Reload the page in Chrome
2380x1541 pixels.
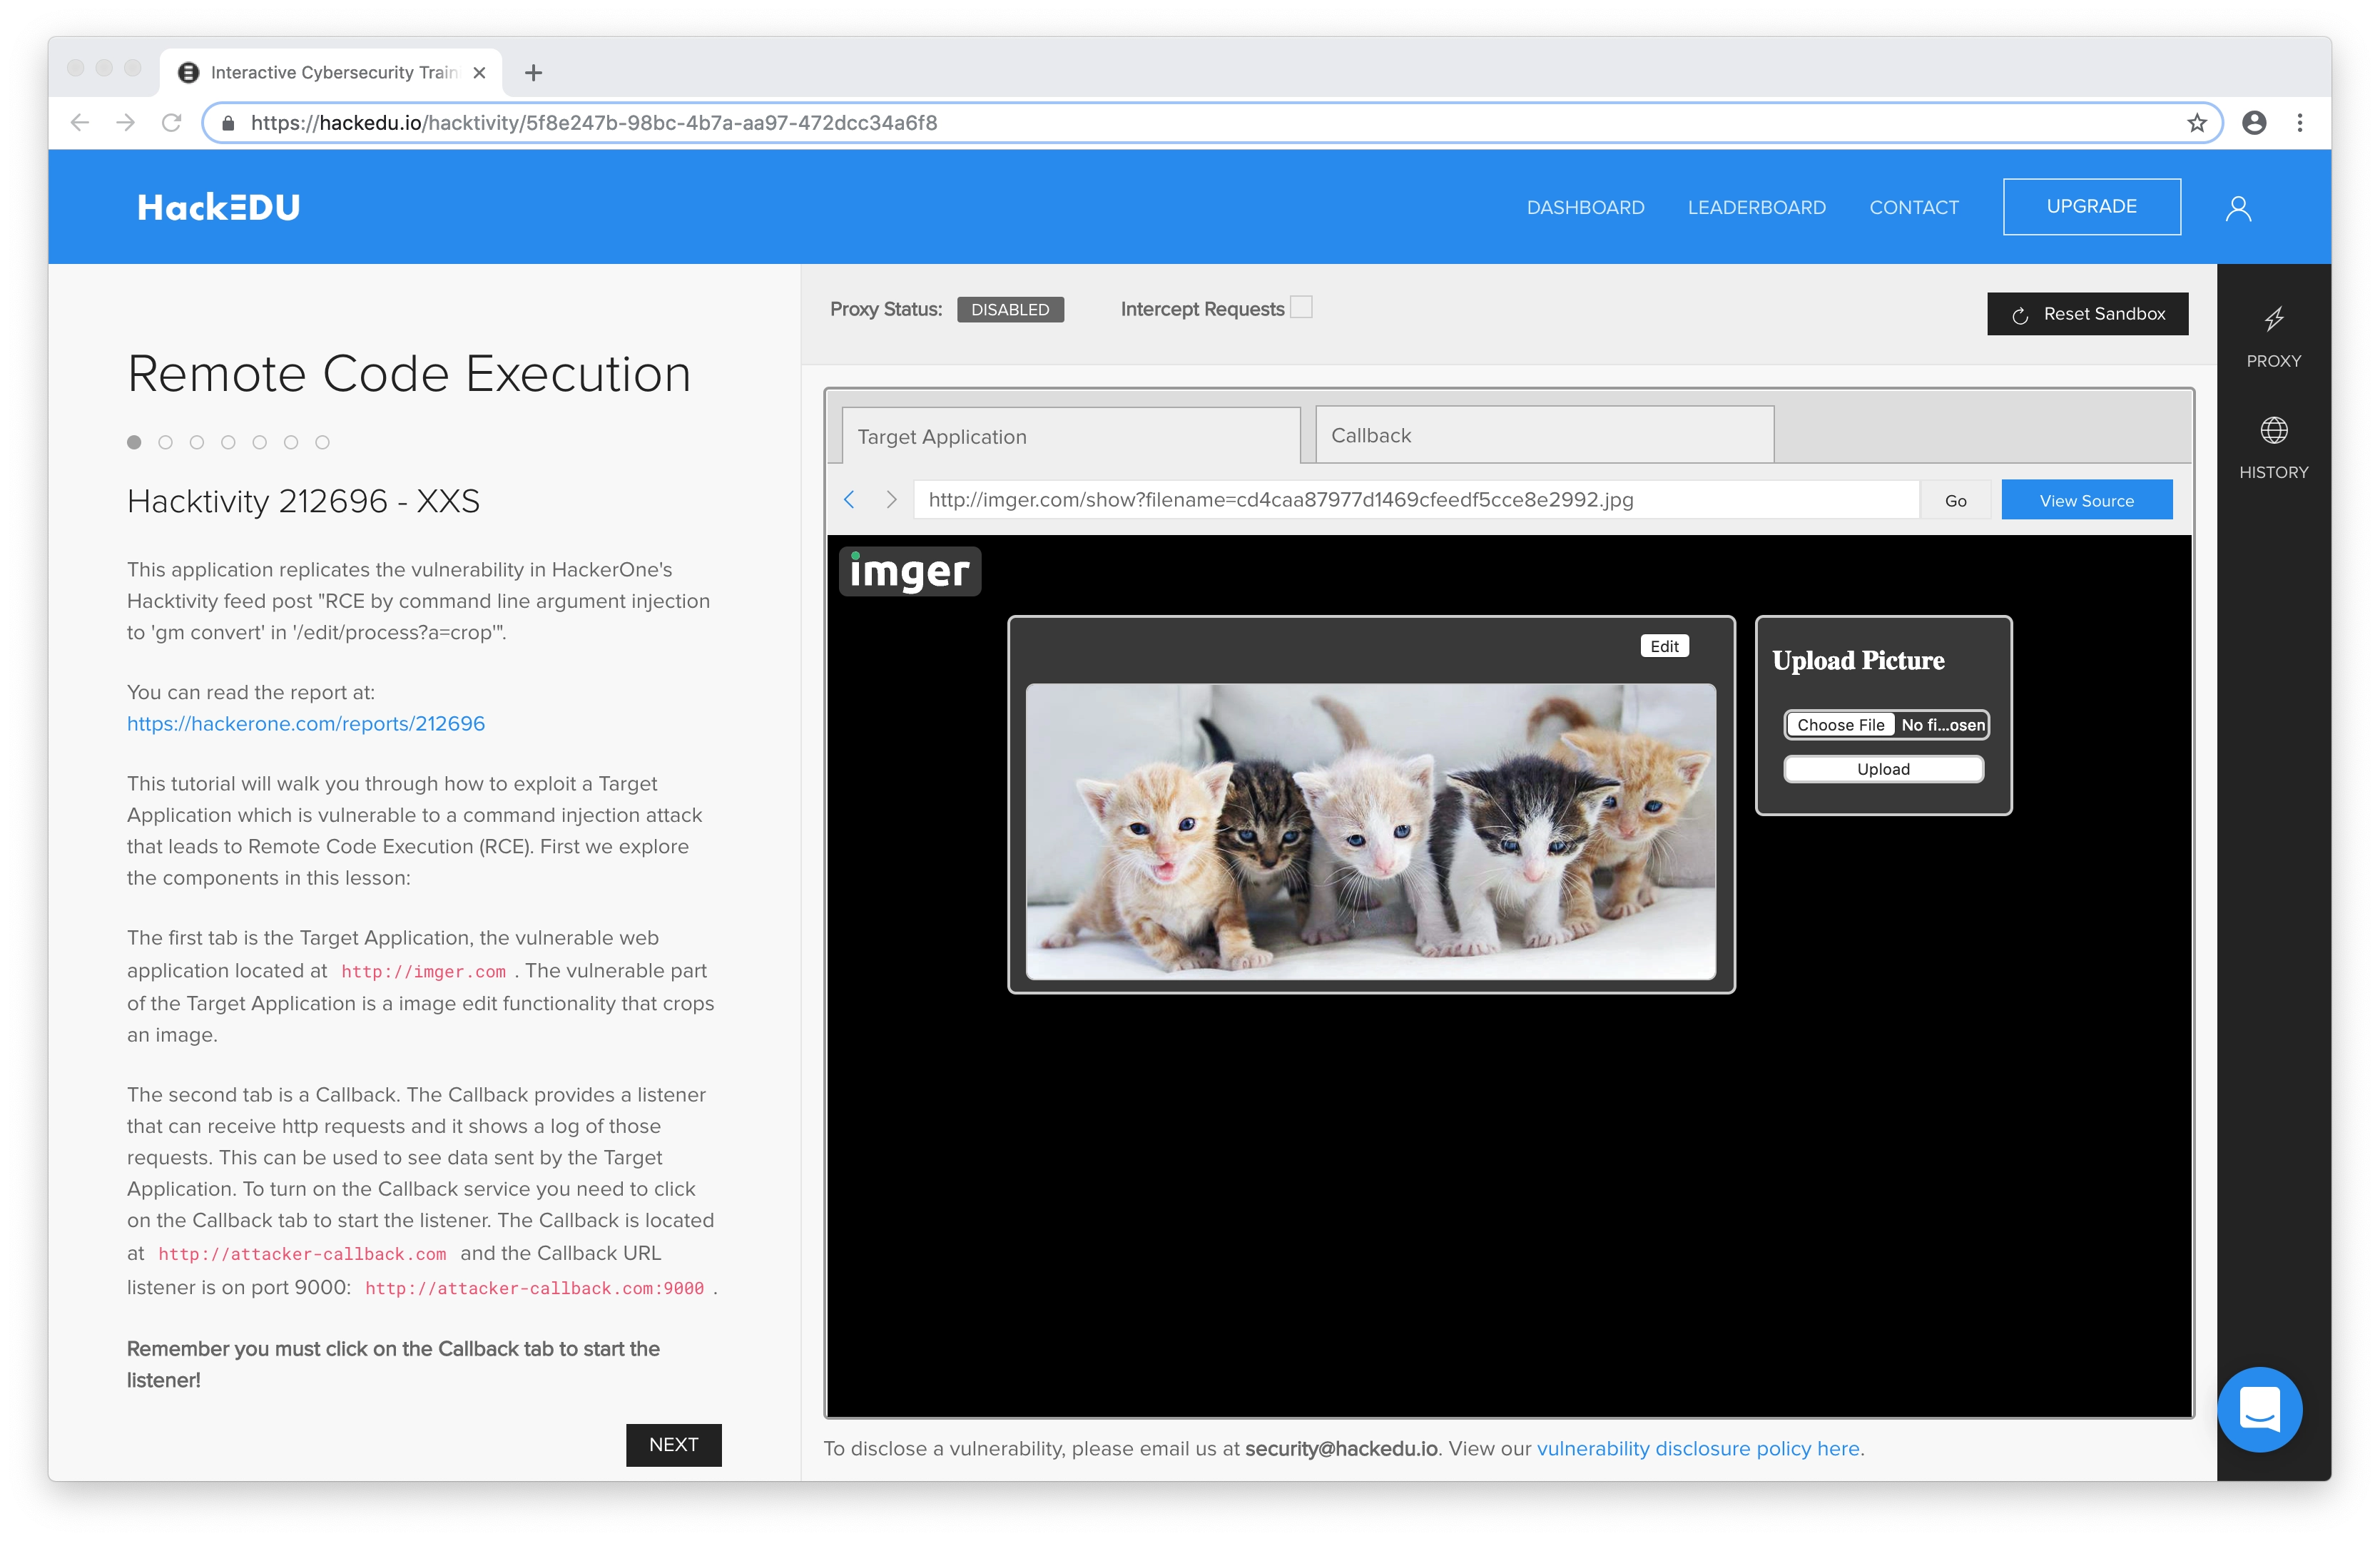coord(172,123)
